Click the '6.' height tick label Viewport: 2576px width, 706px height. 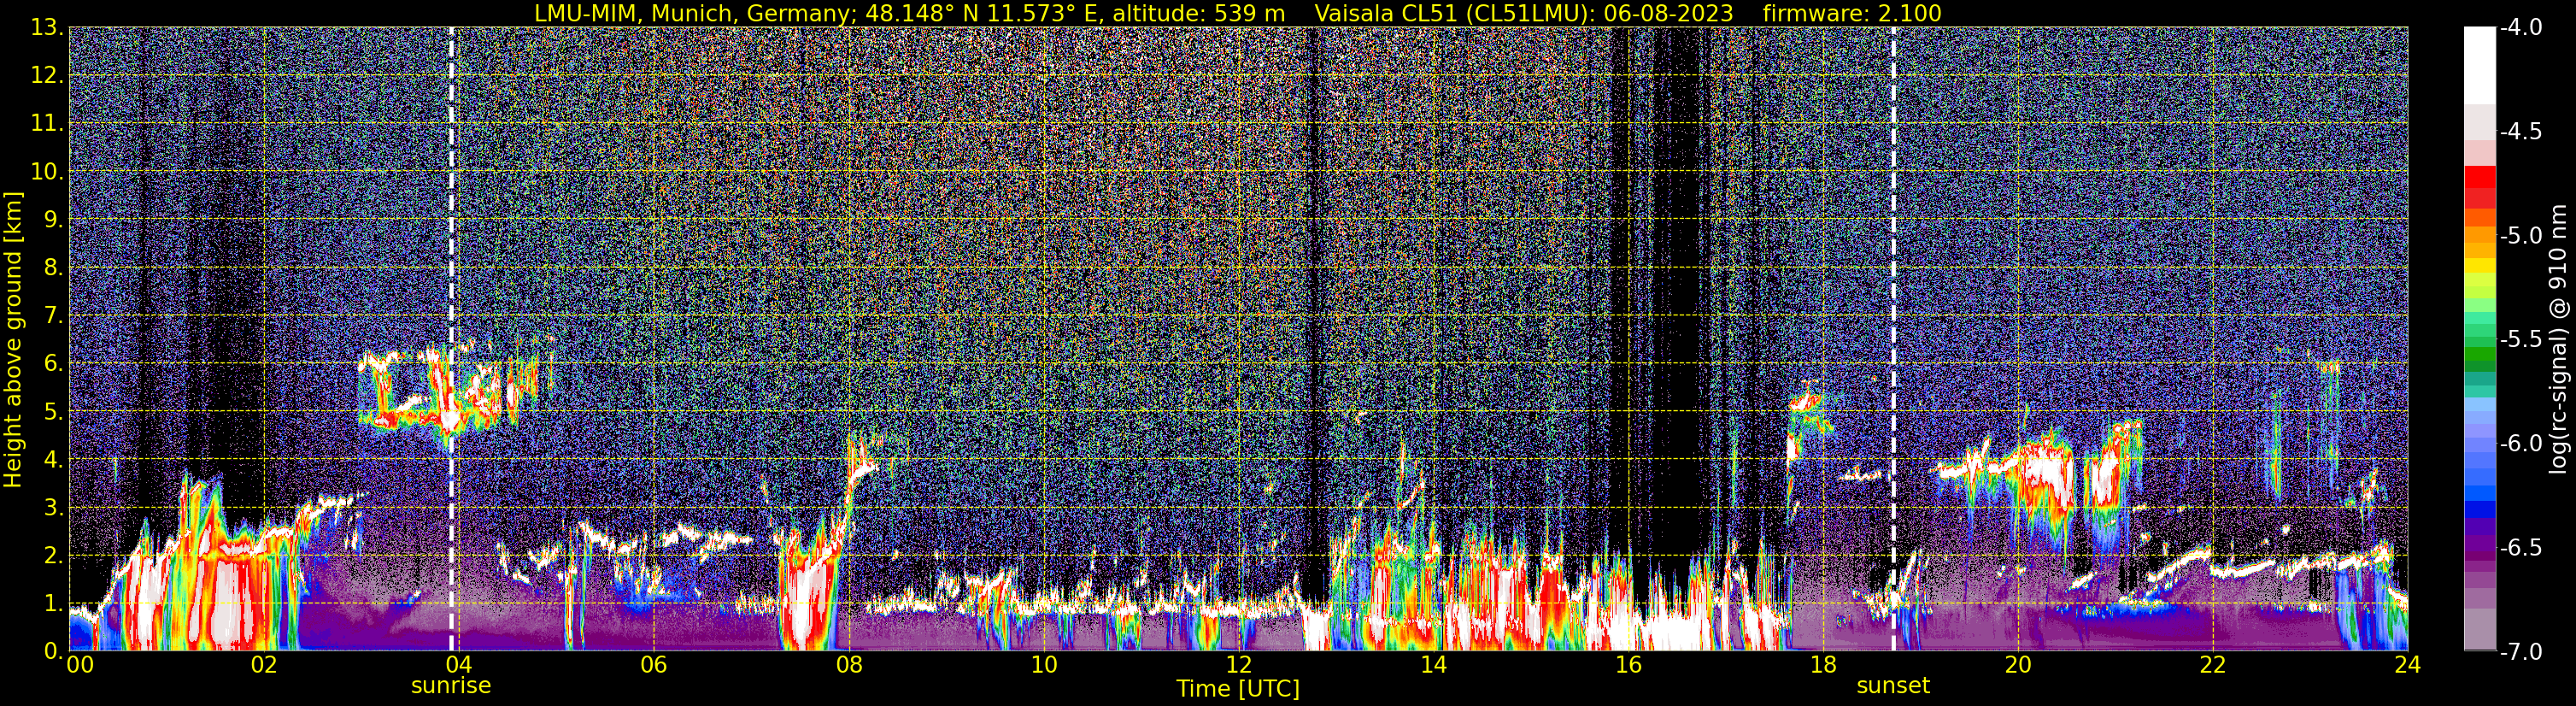pos(54,364)
